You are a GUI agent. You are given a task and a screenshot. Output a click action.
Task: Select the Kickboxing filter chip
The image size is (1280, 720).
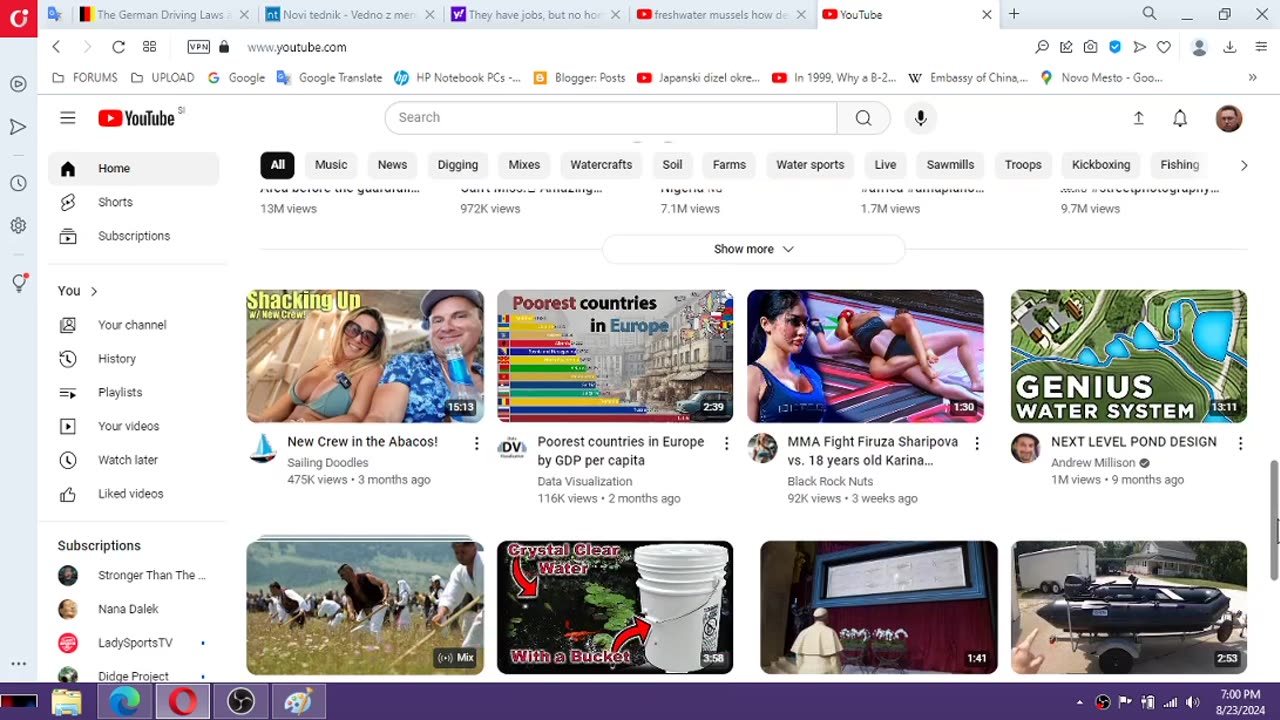click(1101, 165)
